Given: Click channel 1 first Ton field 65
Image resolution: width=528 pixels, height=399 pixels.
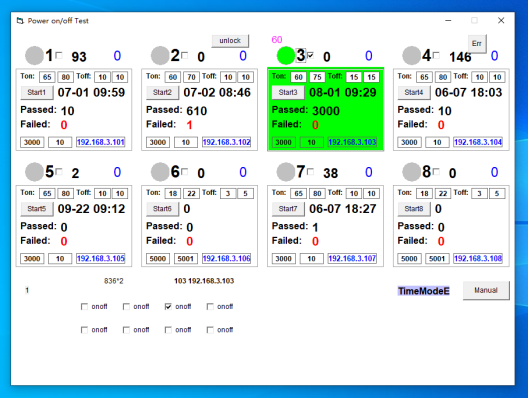Looking at the screenshot, I should pos(47,77).
